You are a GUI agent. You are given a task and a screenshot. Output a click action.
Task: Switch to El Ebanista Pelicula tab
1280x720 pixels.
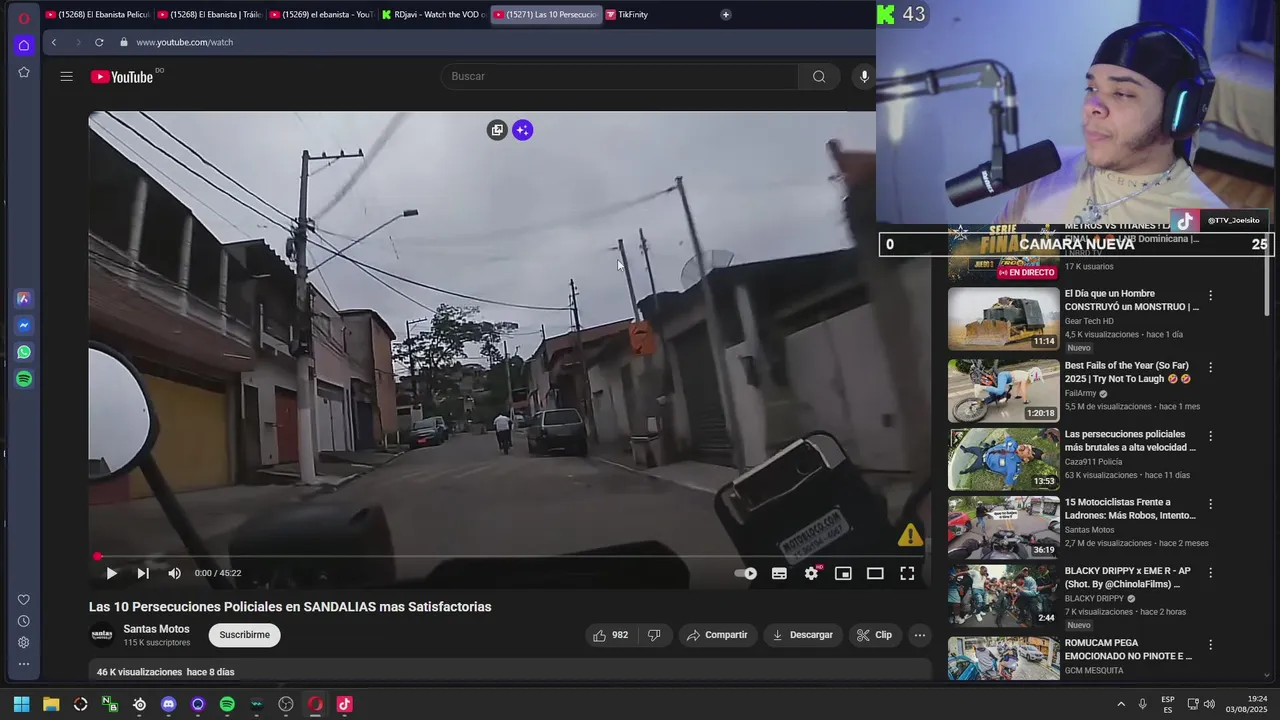pos(97,15)
